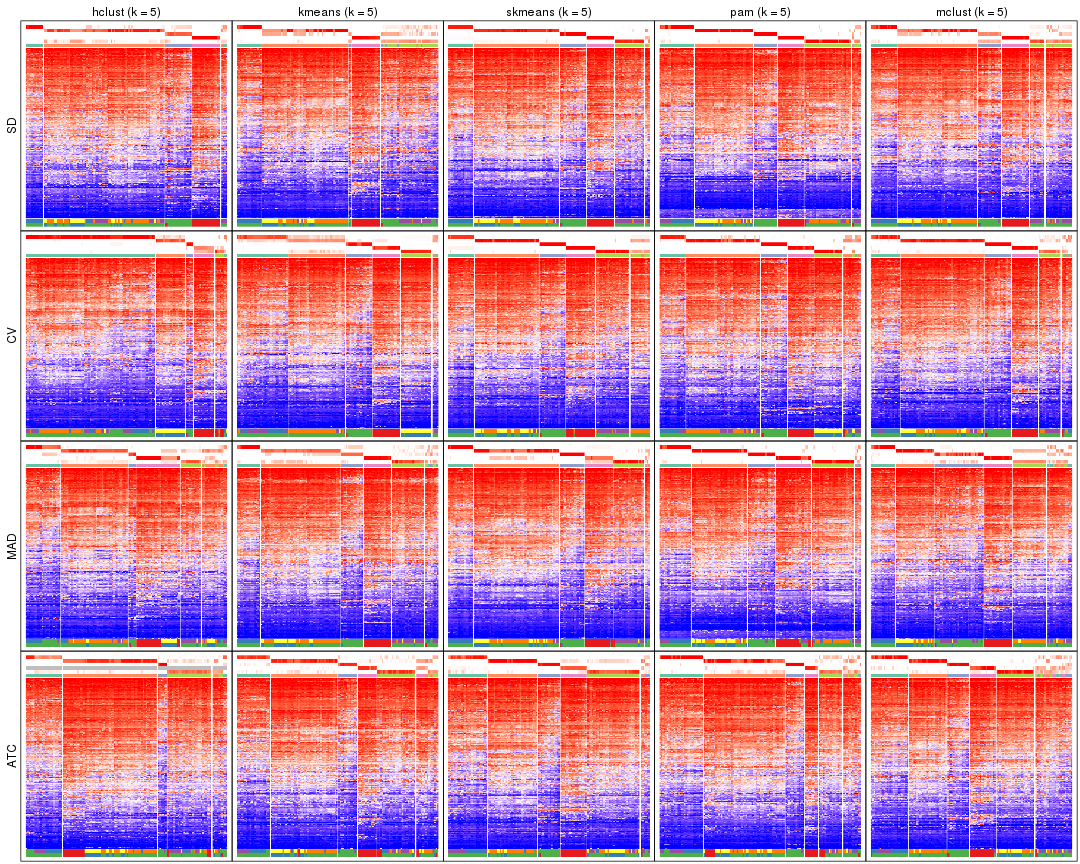The image size is (1080, 864).
Task: Select the SD row label tab
Action: click(x=10, y=120)
